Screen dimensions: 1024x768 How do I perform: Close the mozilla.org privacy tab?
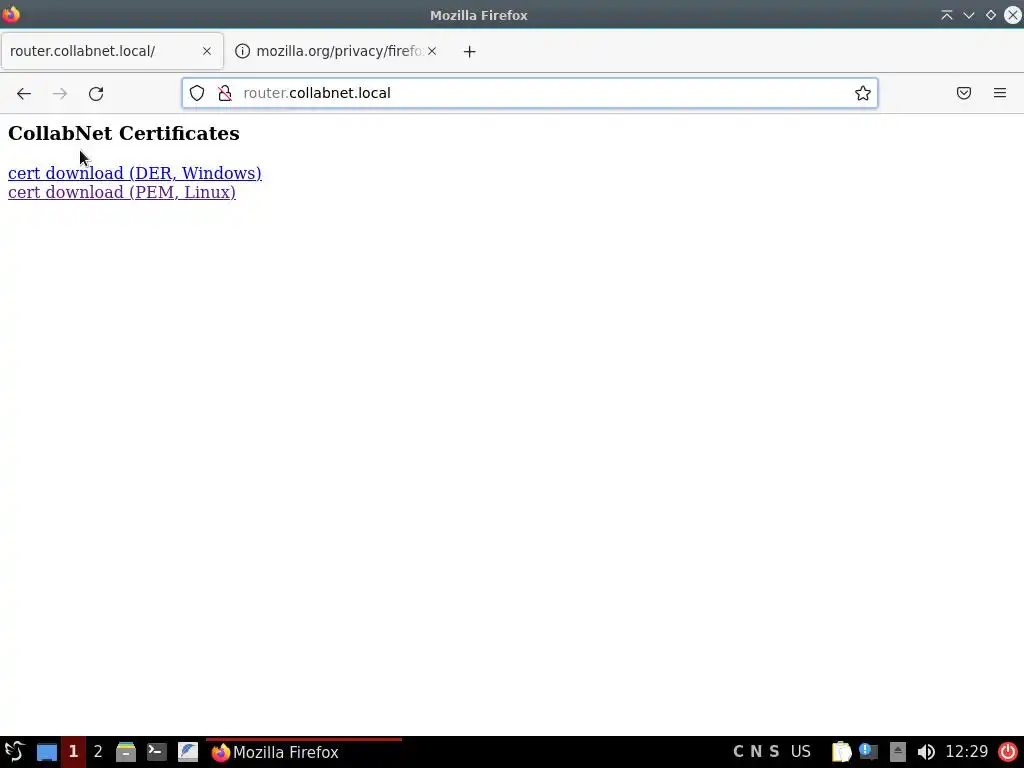[x=432, y=51]
